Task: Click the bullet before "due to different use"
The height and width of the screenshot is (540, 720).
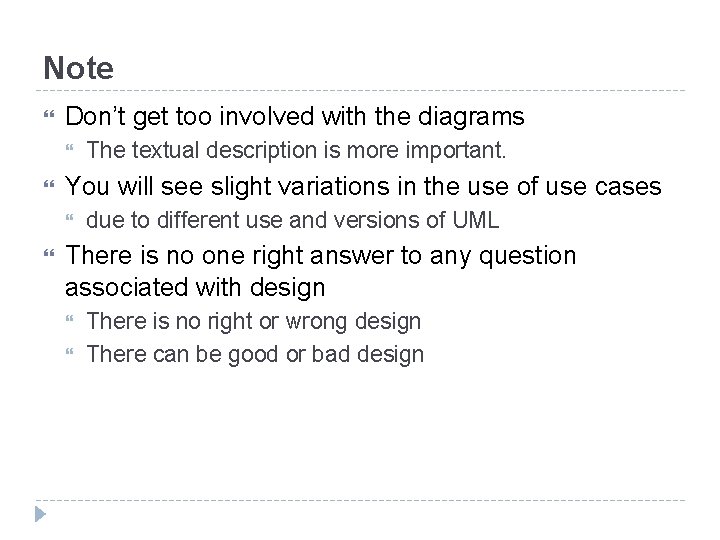Action: [71, 221]
